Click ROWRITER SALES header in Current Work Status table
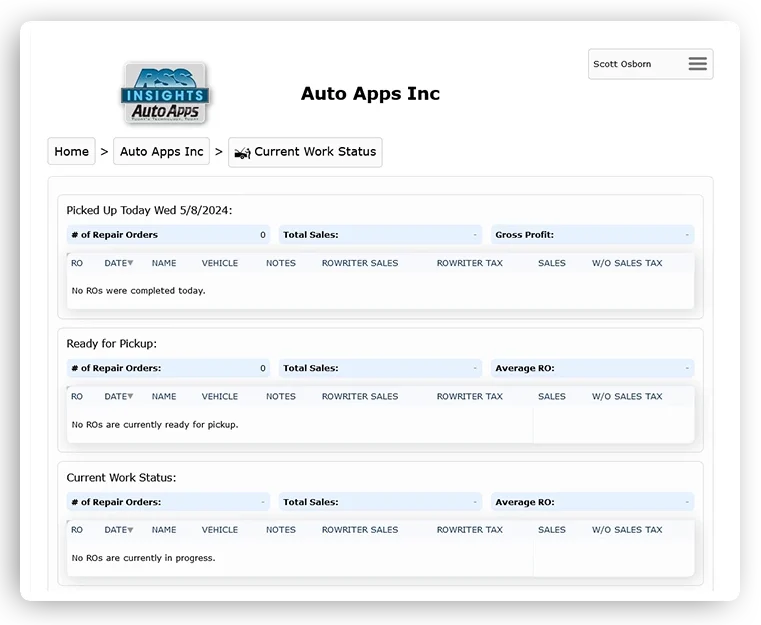This screenshot has height=625, width=761. coord(360,530)
